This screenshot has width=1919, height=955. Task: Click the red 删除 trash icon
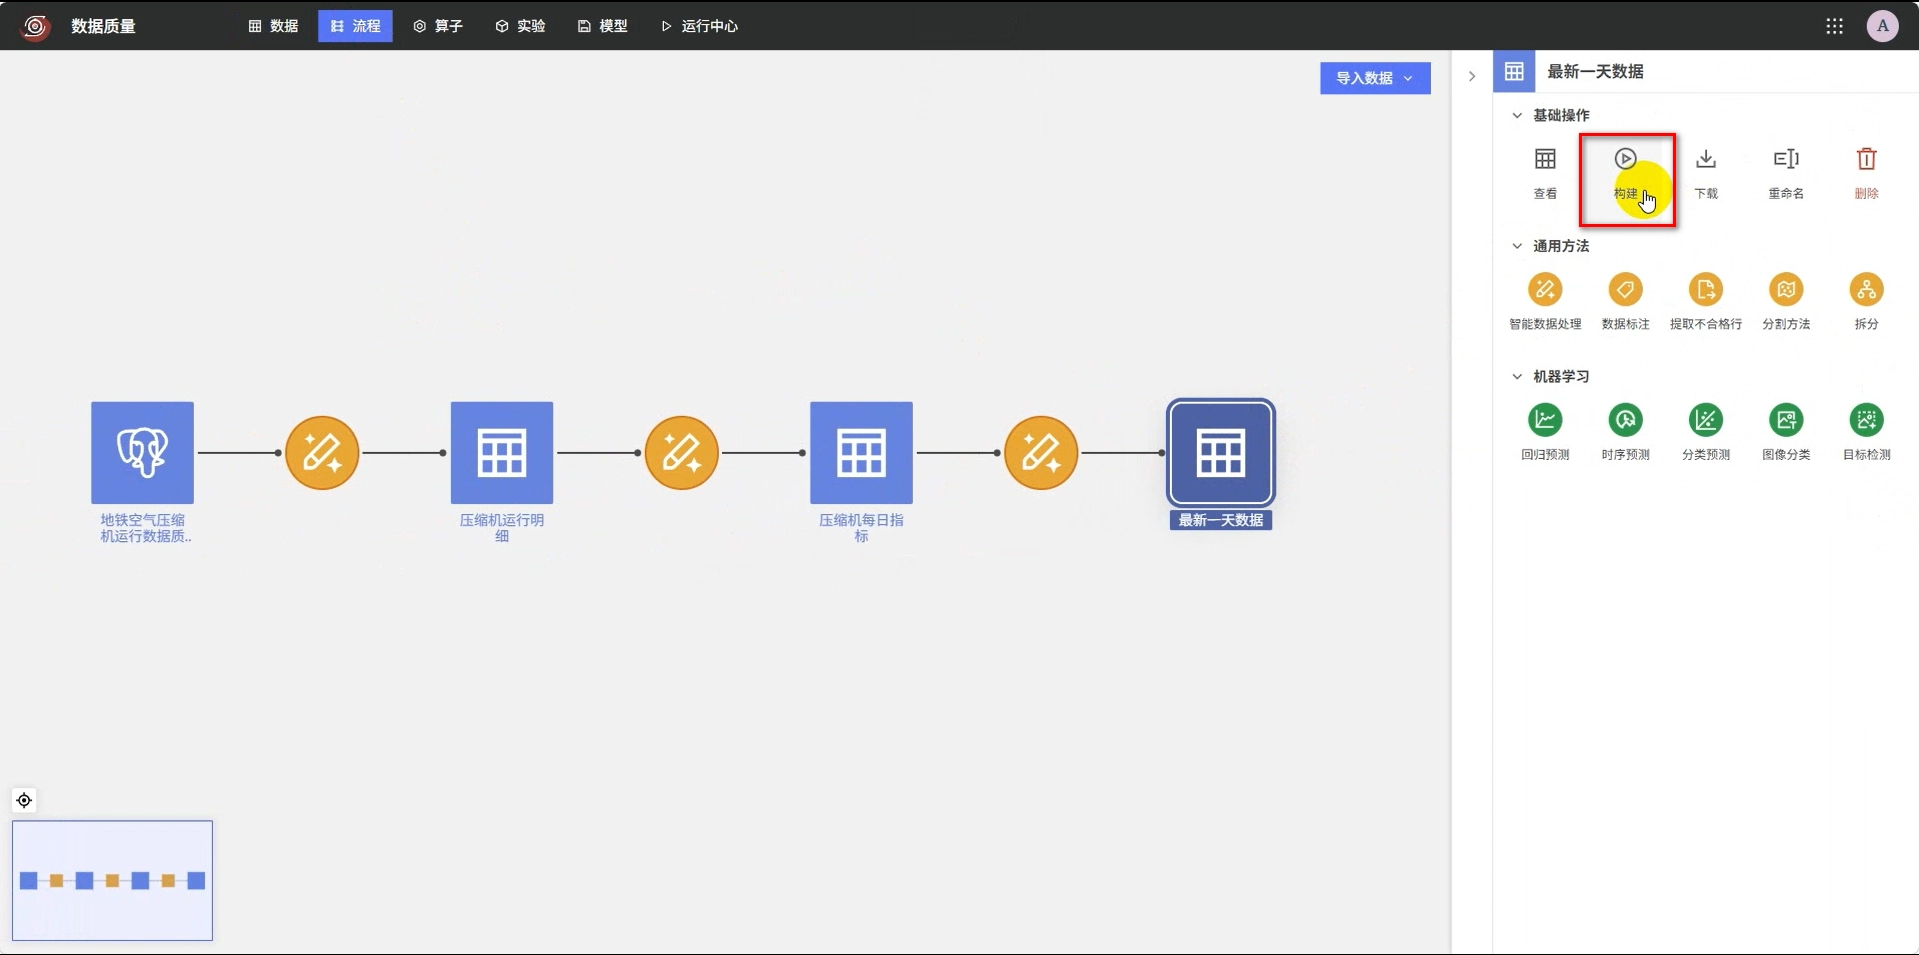pos(1866,159)
